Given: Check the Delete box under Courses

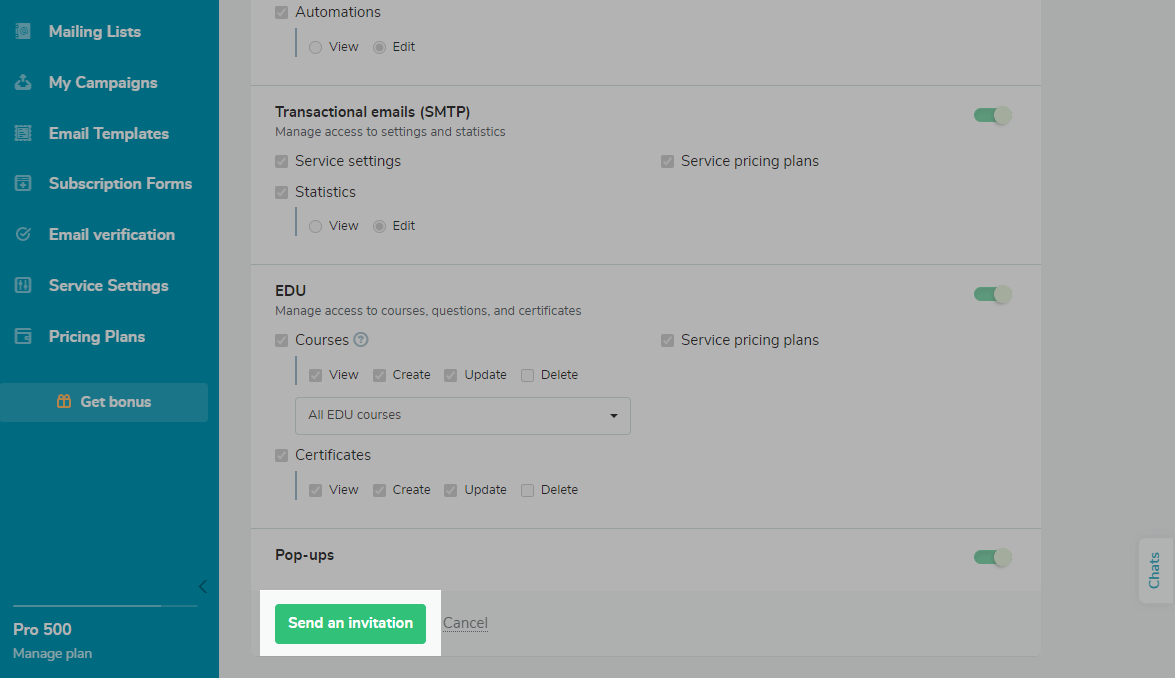Looking at the screenshot, I should click(528, 375).
